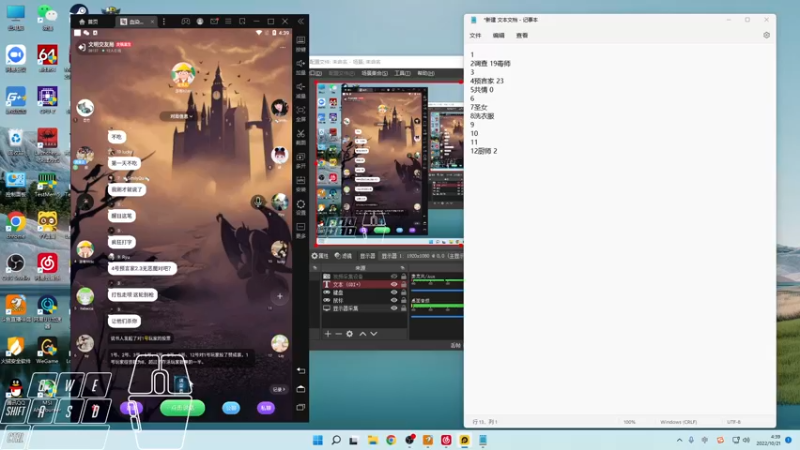Toggle the lock on the 键盘 source

(404, 292)
